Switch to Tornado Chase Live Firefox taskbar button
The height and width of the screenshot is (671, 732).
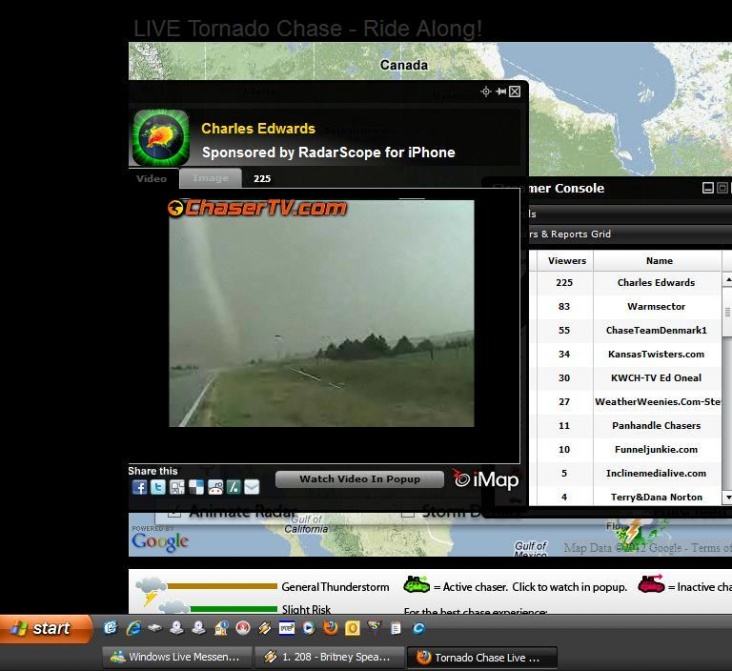tap(482, 657)
